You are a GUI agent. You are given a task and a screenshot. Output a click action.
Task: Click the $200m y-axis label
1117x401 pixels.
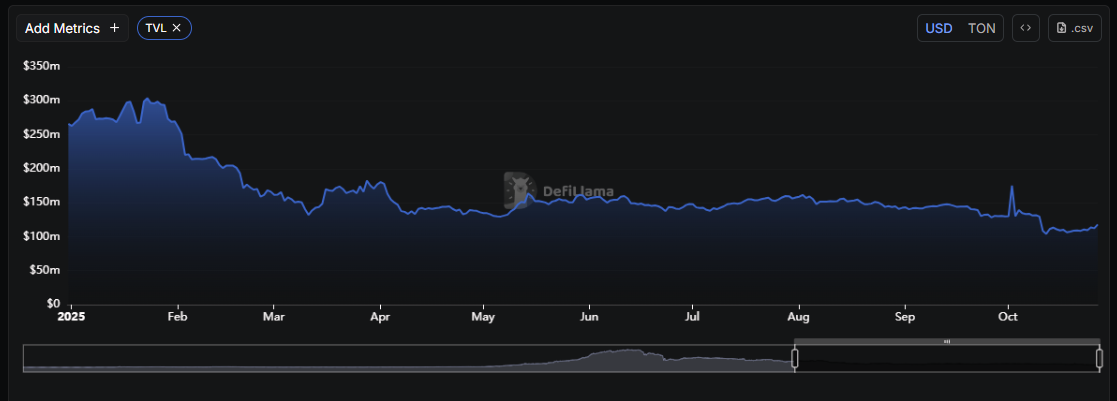point(41,167)
